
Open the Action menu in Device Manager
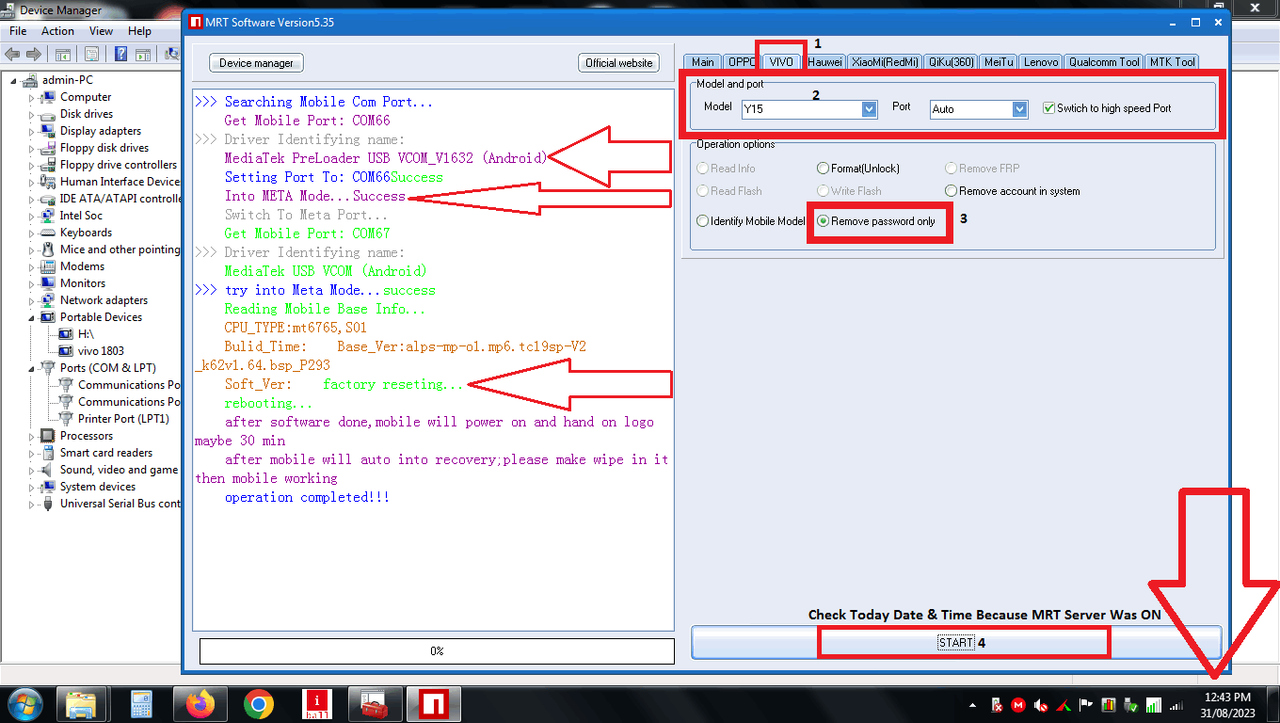pyautogui.click(x=58, y=31)
